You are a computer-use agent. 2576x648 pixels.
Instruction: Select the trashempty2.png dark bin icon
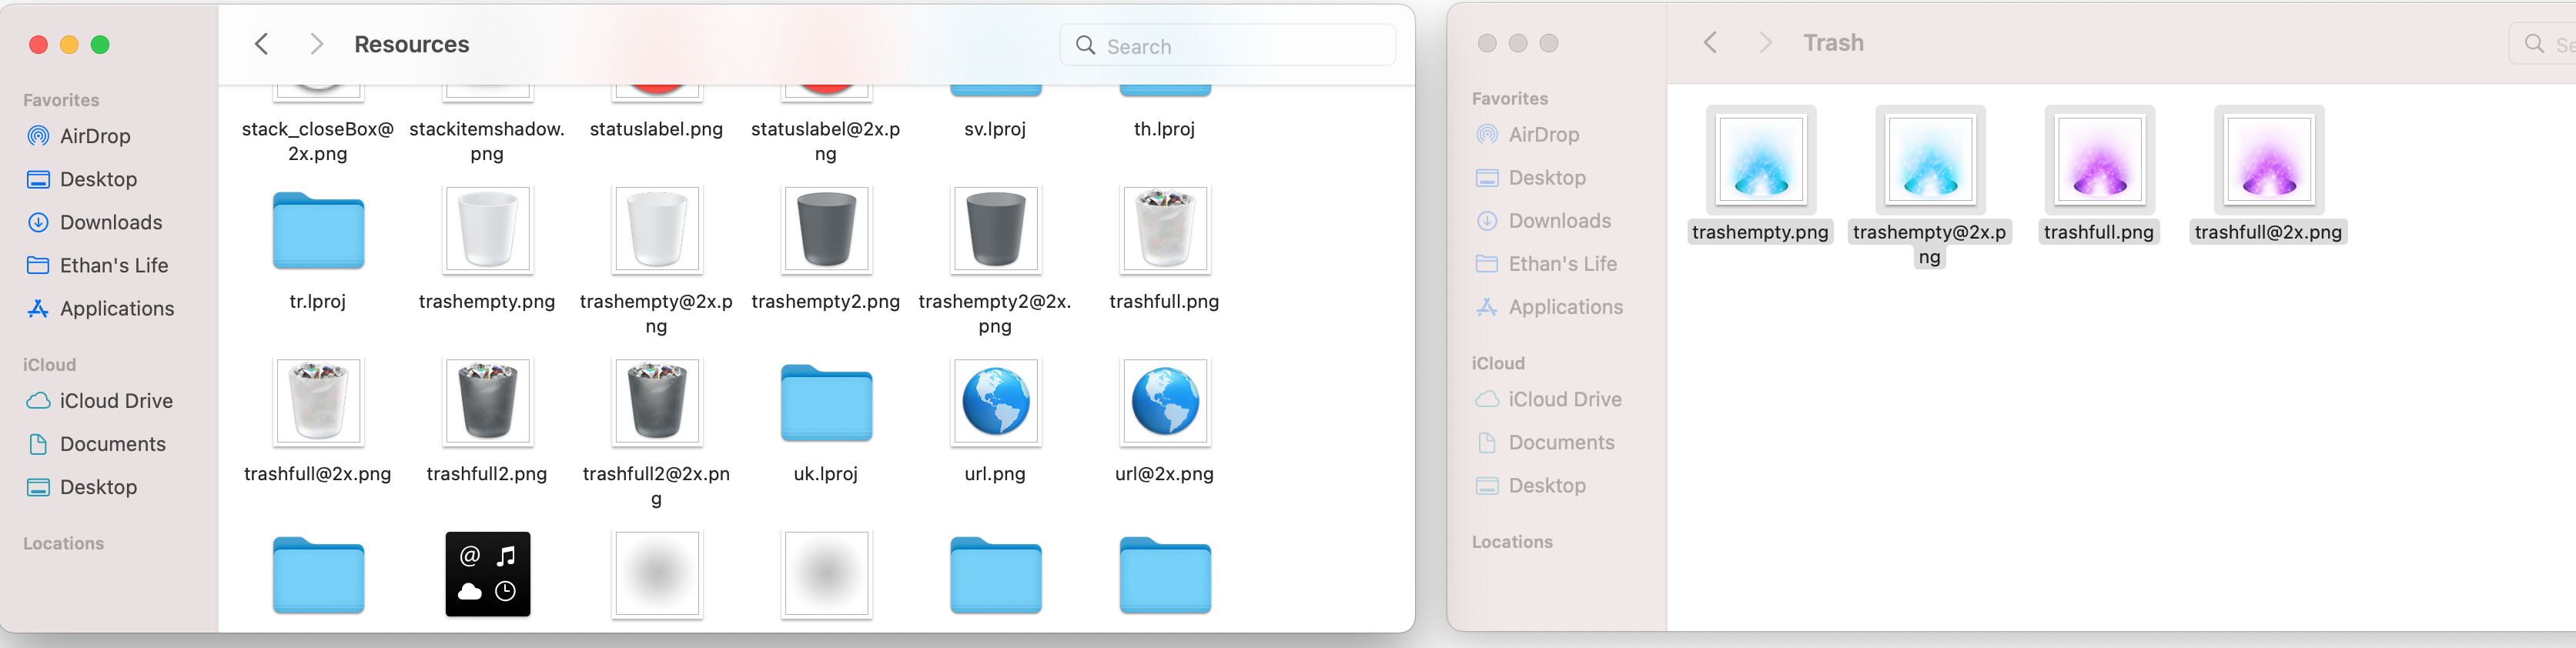[826, 230]
